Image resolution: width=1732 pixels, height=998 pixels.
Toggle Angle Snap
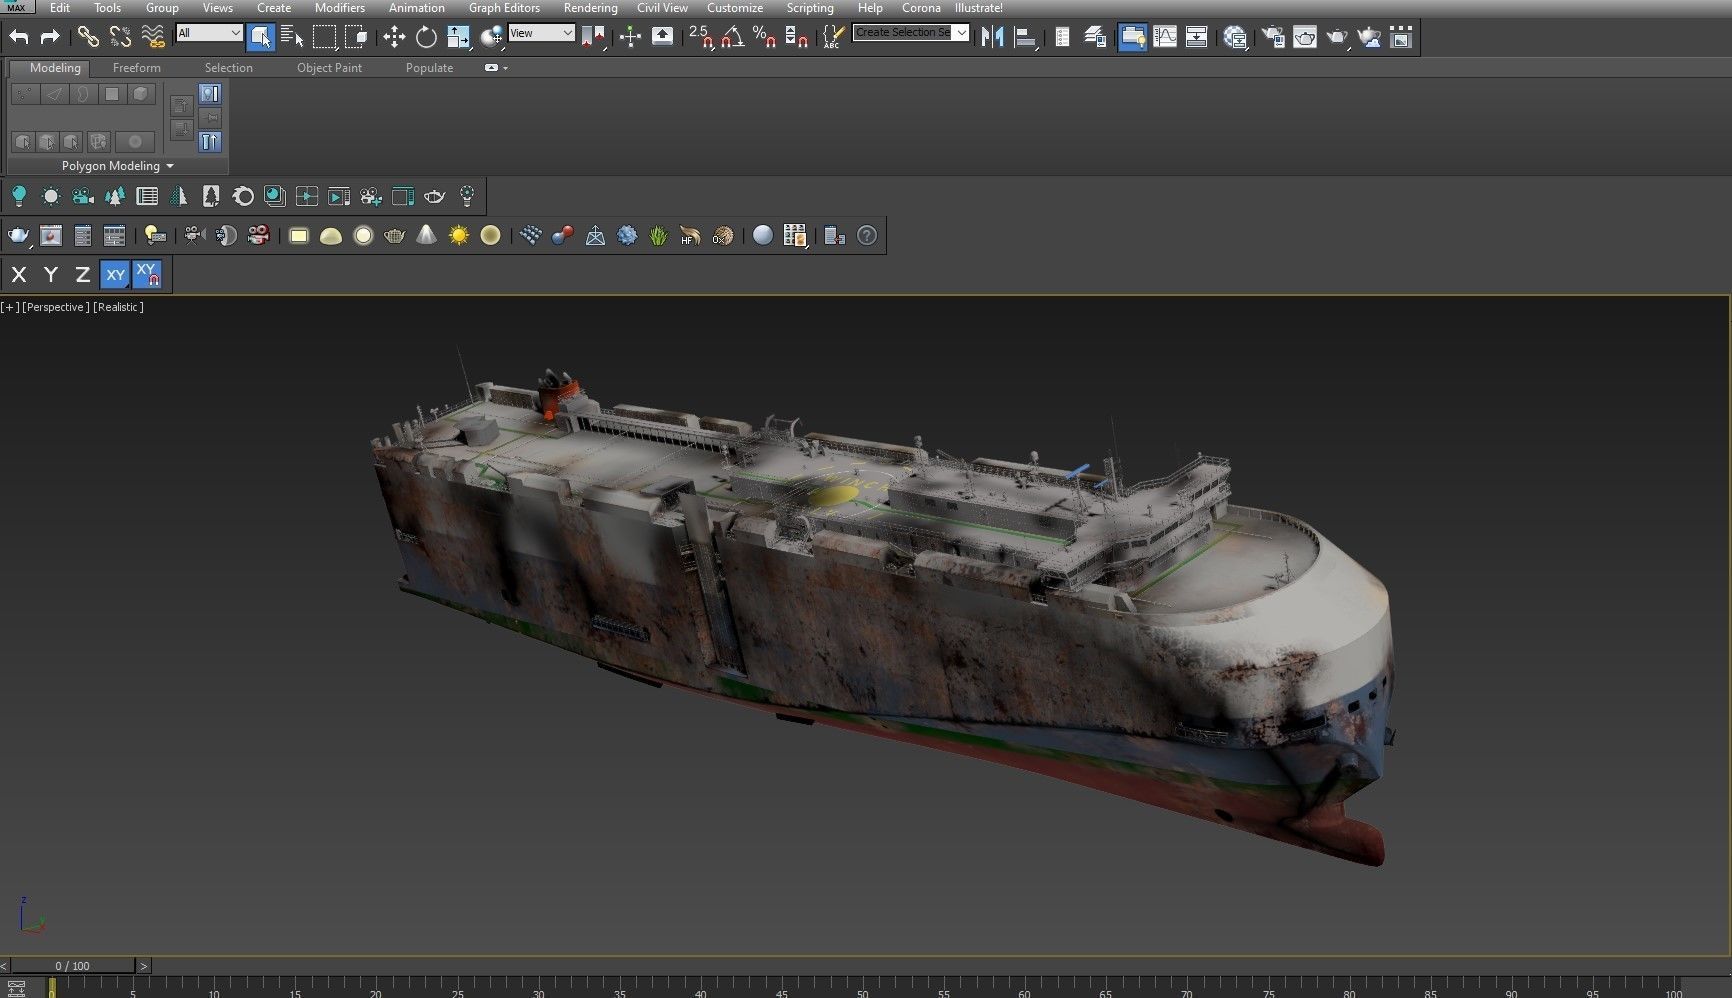(732, 37)
